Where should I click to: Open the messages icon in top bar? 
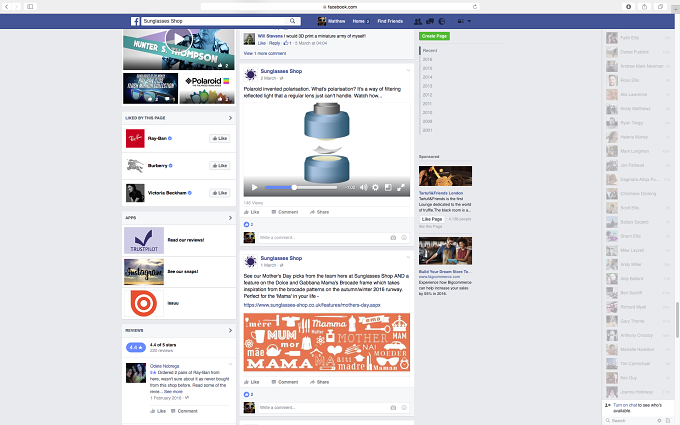coord(430,21)
